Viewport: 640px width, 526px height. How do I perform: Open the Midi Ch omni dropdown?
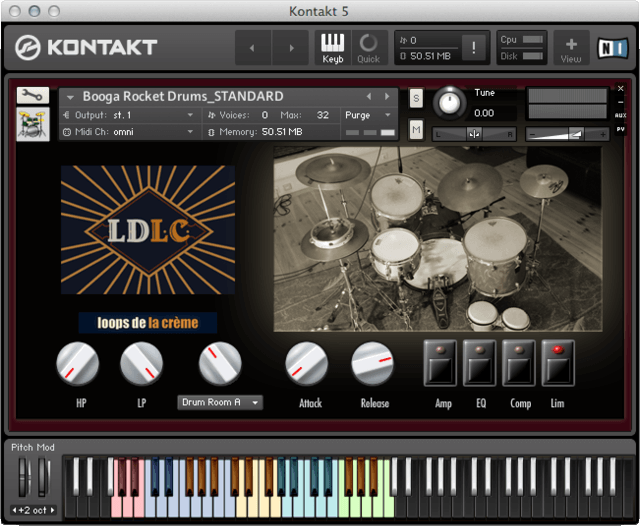point(130,131)
